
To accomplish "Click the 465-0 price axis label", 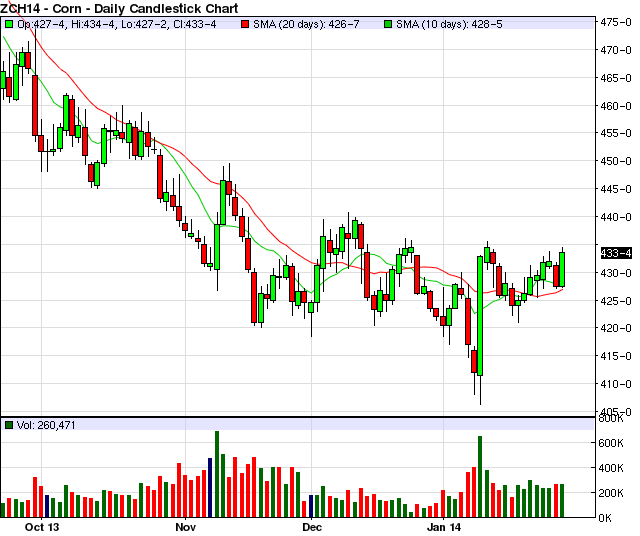I will click(x=616, y=78).
